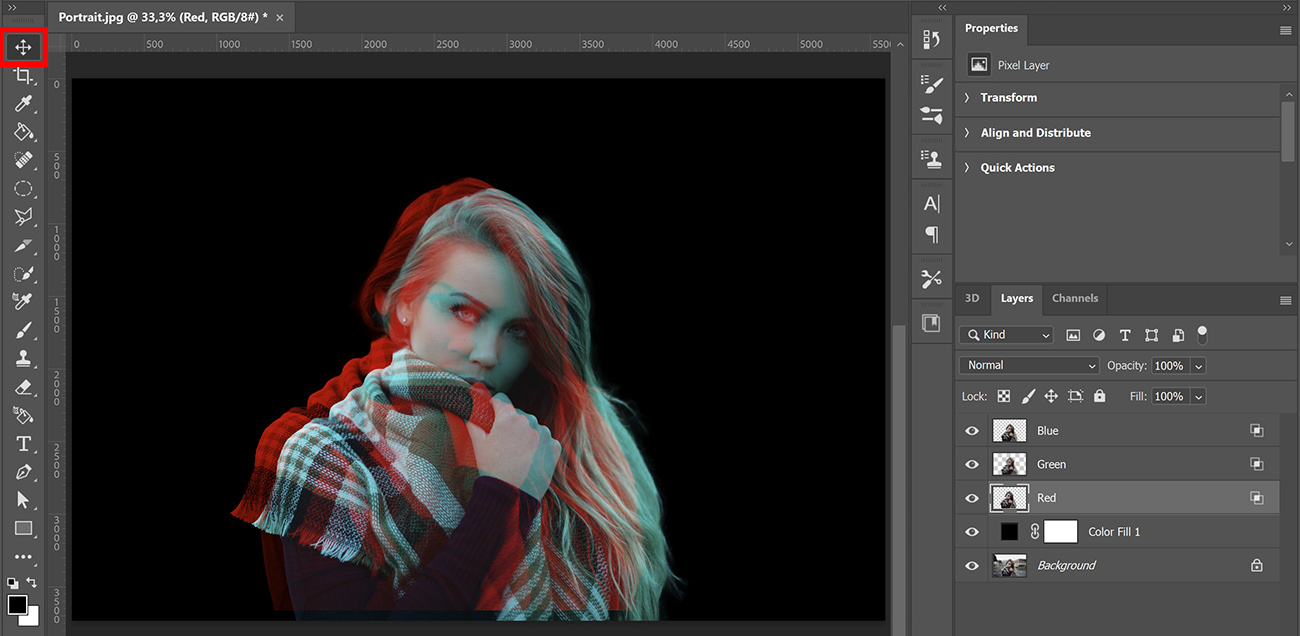Open the 3D panel tab

pyautogui.click(x=972, y=298)
